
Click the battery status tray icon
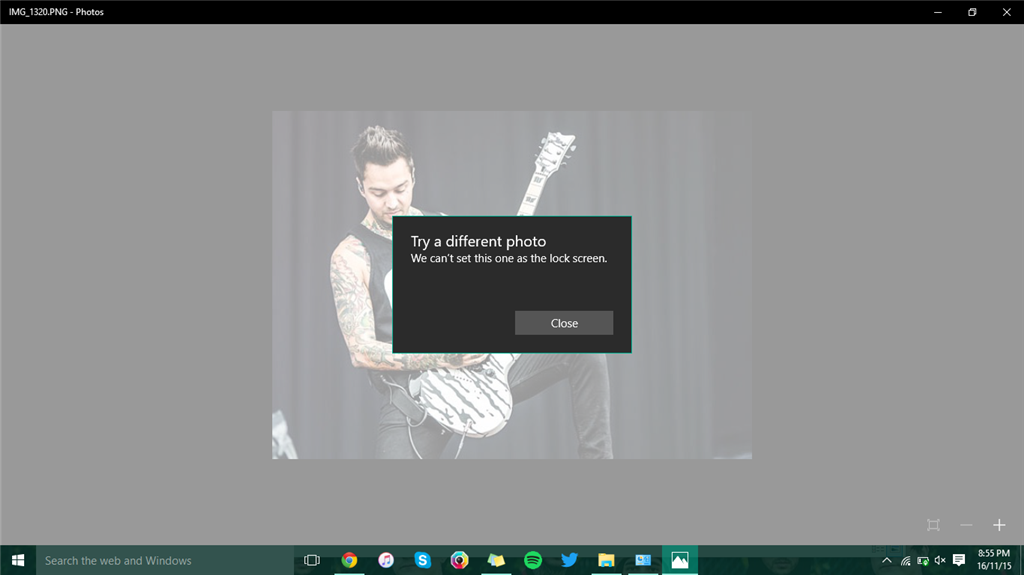(923, 560)
